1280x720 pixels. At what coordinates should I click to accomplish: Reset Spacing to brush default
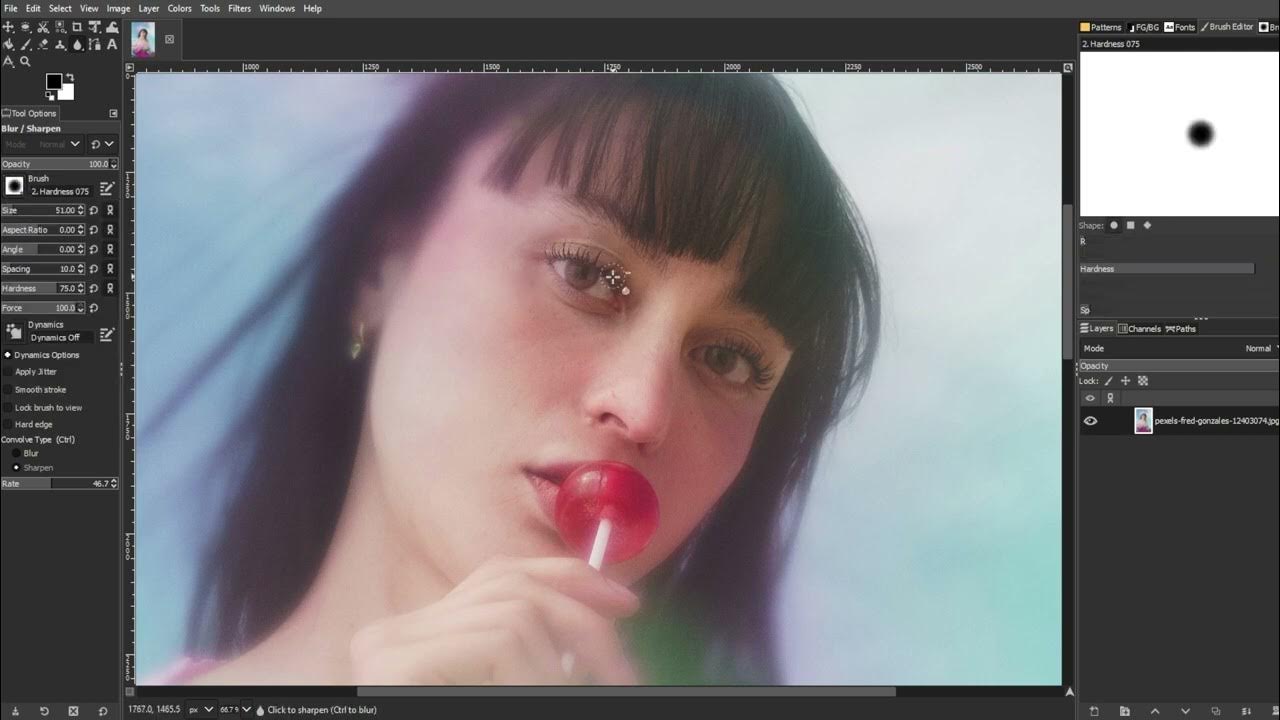[x=94, y=269]
